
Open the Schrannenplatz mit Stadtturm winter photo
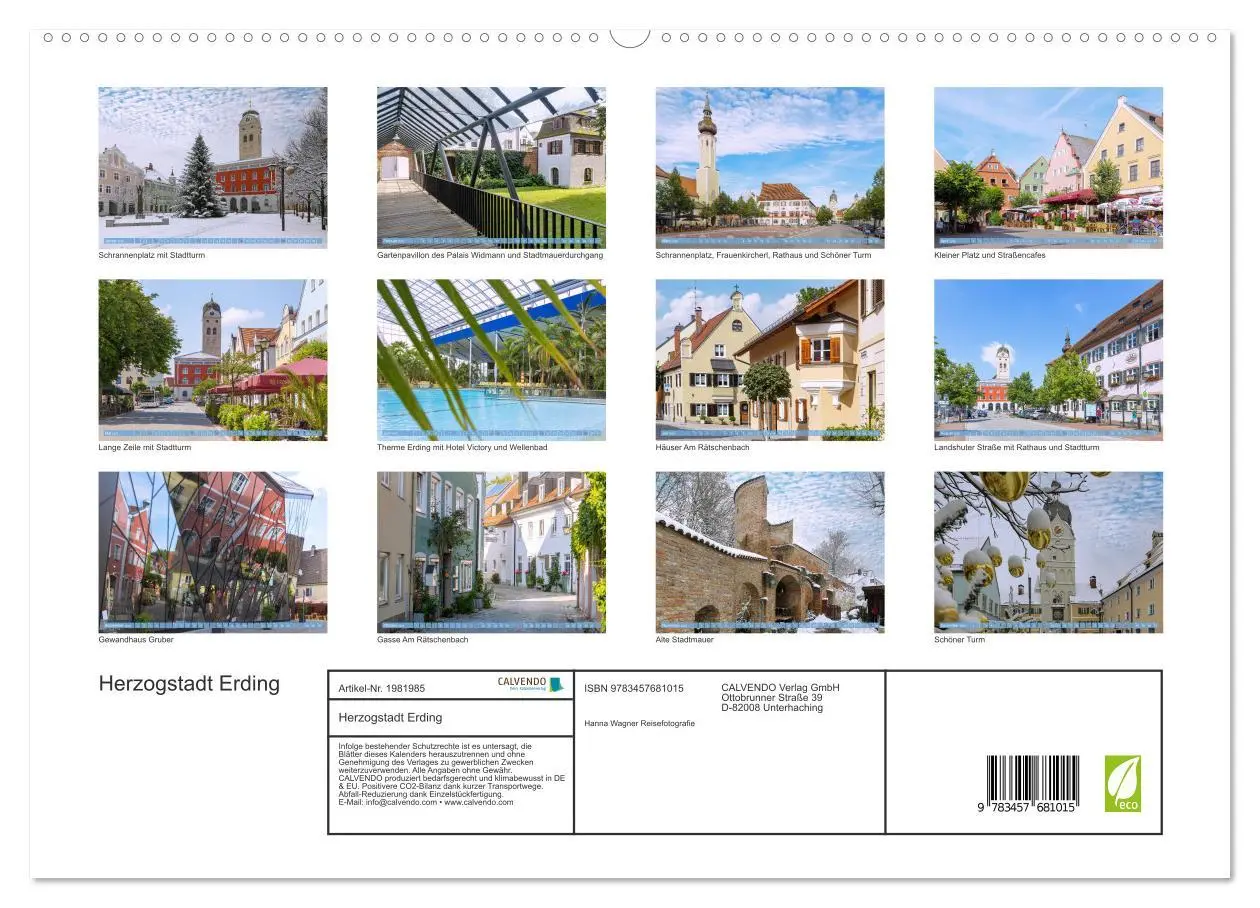(x=212, y=167)
